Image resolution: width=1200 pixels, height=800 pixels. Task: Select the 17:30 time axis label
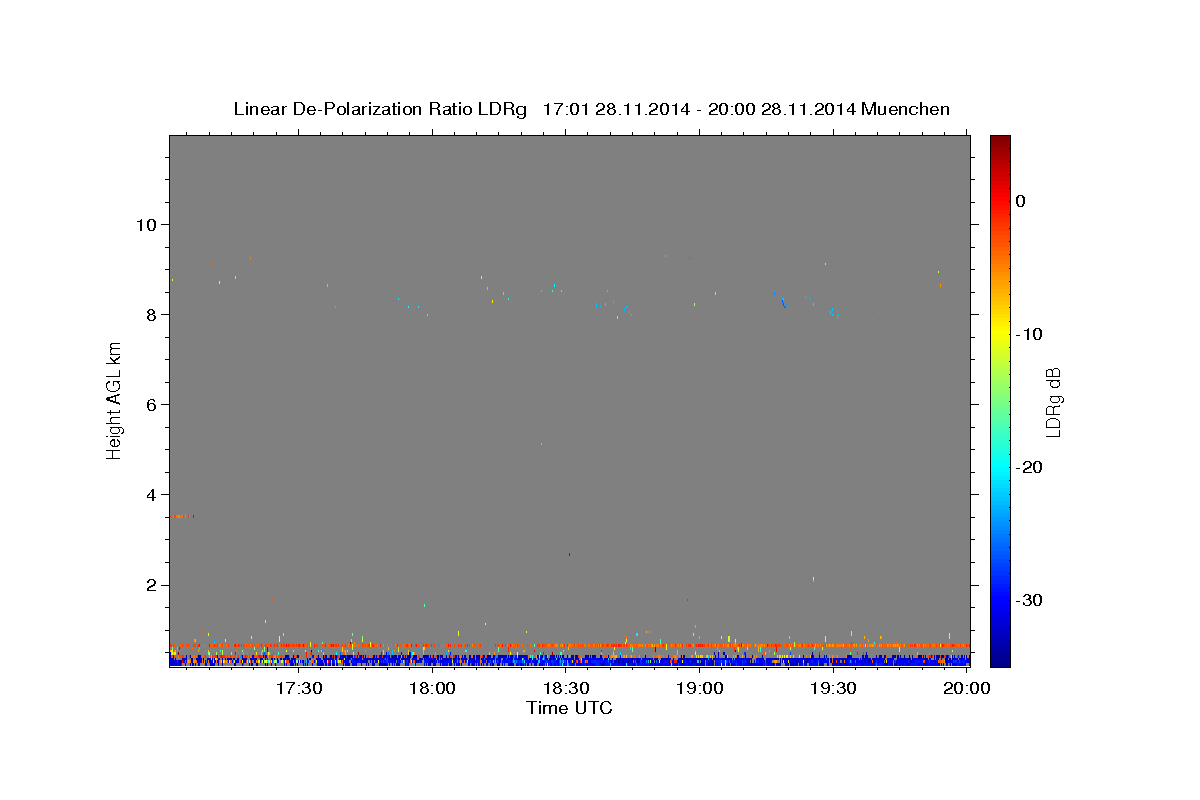pos(299,688)
